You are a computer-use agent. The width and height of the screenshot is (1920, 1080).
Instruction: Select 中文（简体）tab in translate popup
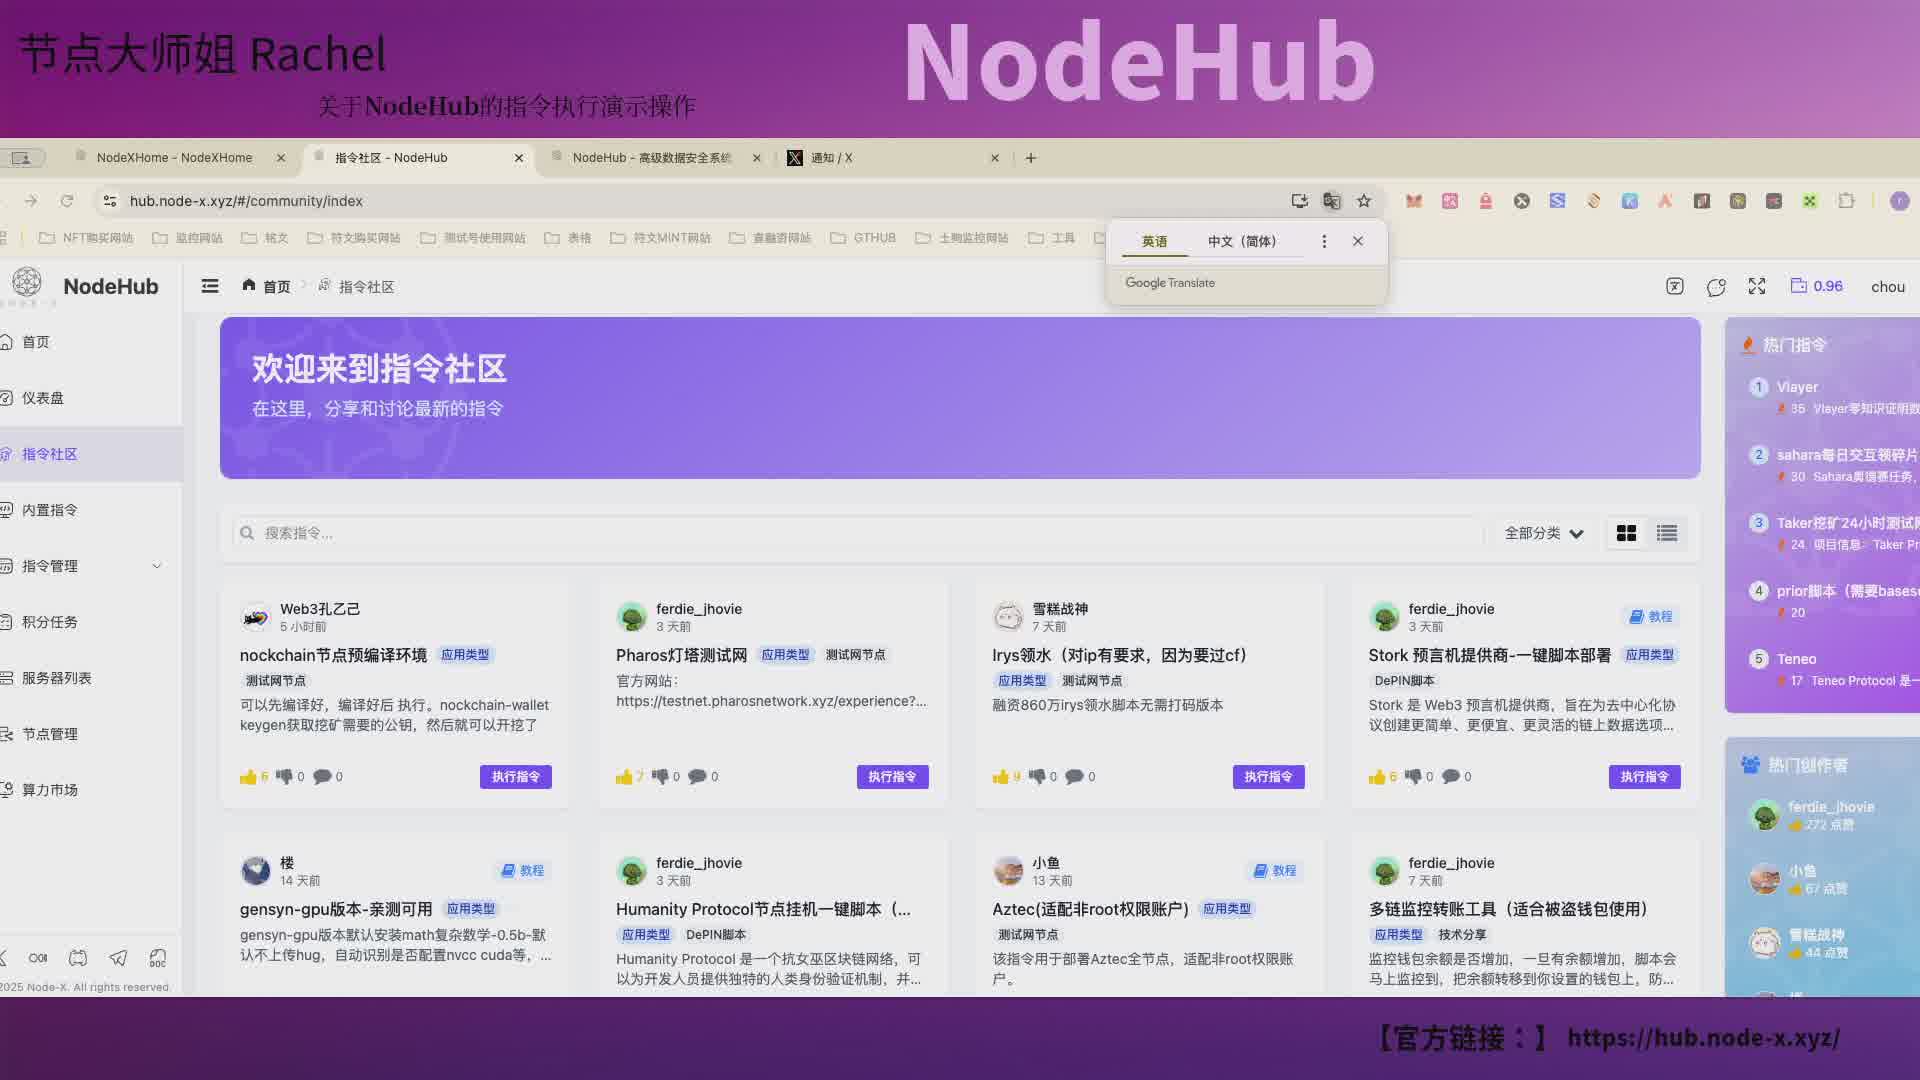[1241, 241]
